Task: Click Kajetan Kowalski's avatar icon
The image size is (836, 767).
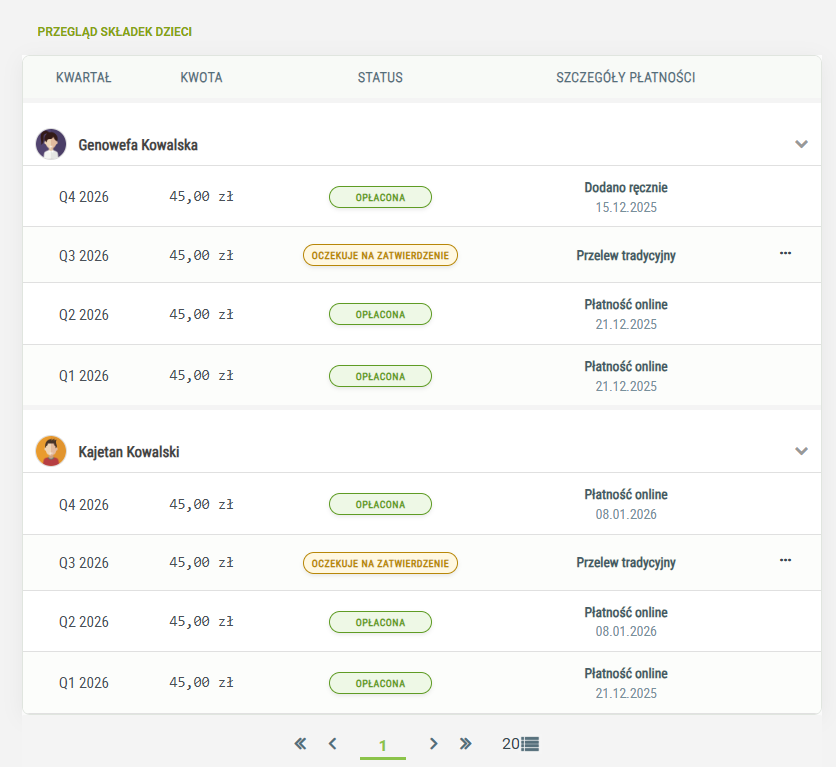Action: point(51,451)
